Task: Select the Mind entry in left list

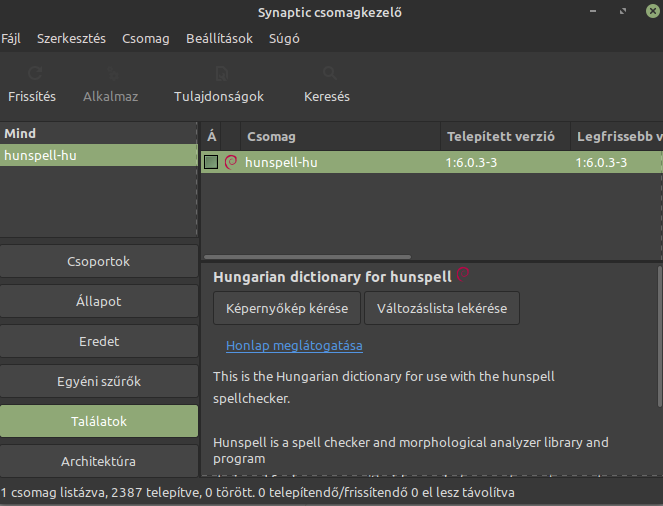Action: (x=99, y=134)
